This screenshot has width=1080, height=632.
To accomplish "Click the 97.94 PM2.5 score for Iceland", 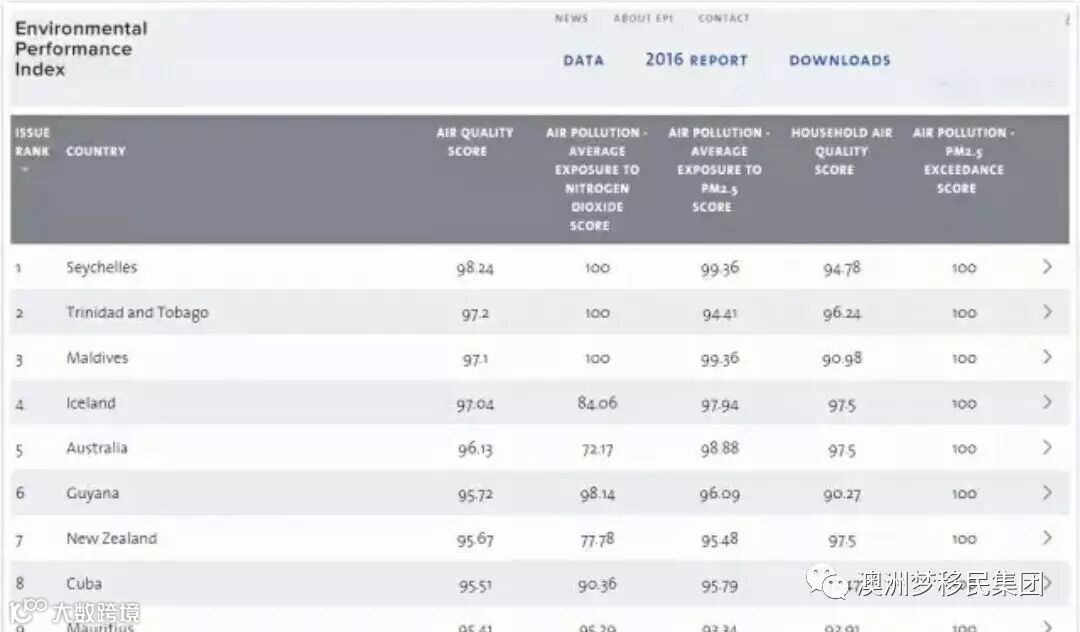I will 719,404.
